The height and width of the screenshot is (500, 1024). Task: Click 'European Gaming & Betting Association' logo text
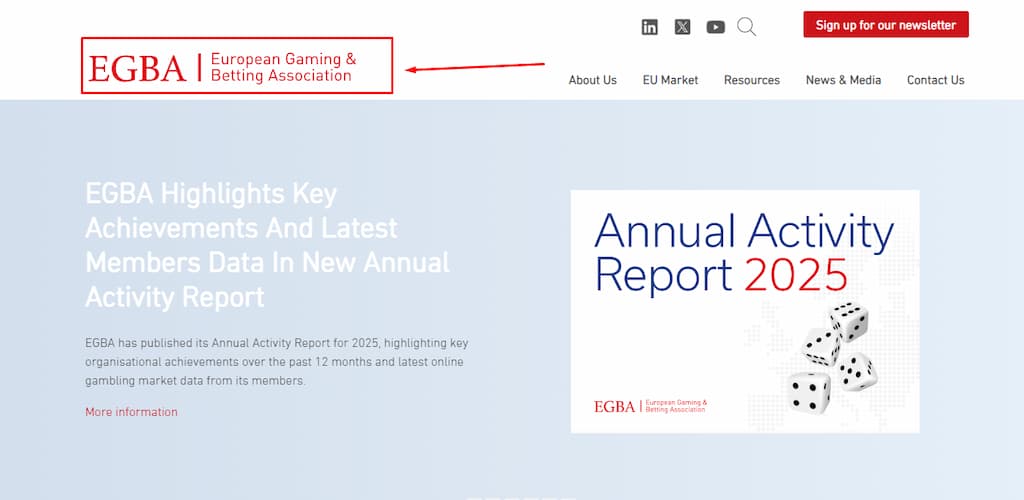283,67
